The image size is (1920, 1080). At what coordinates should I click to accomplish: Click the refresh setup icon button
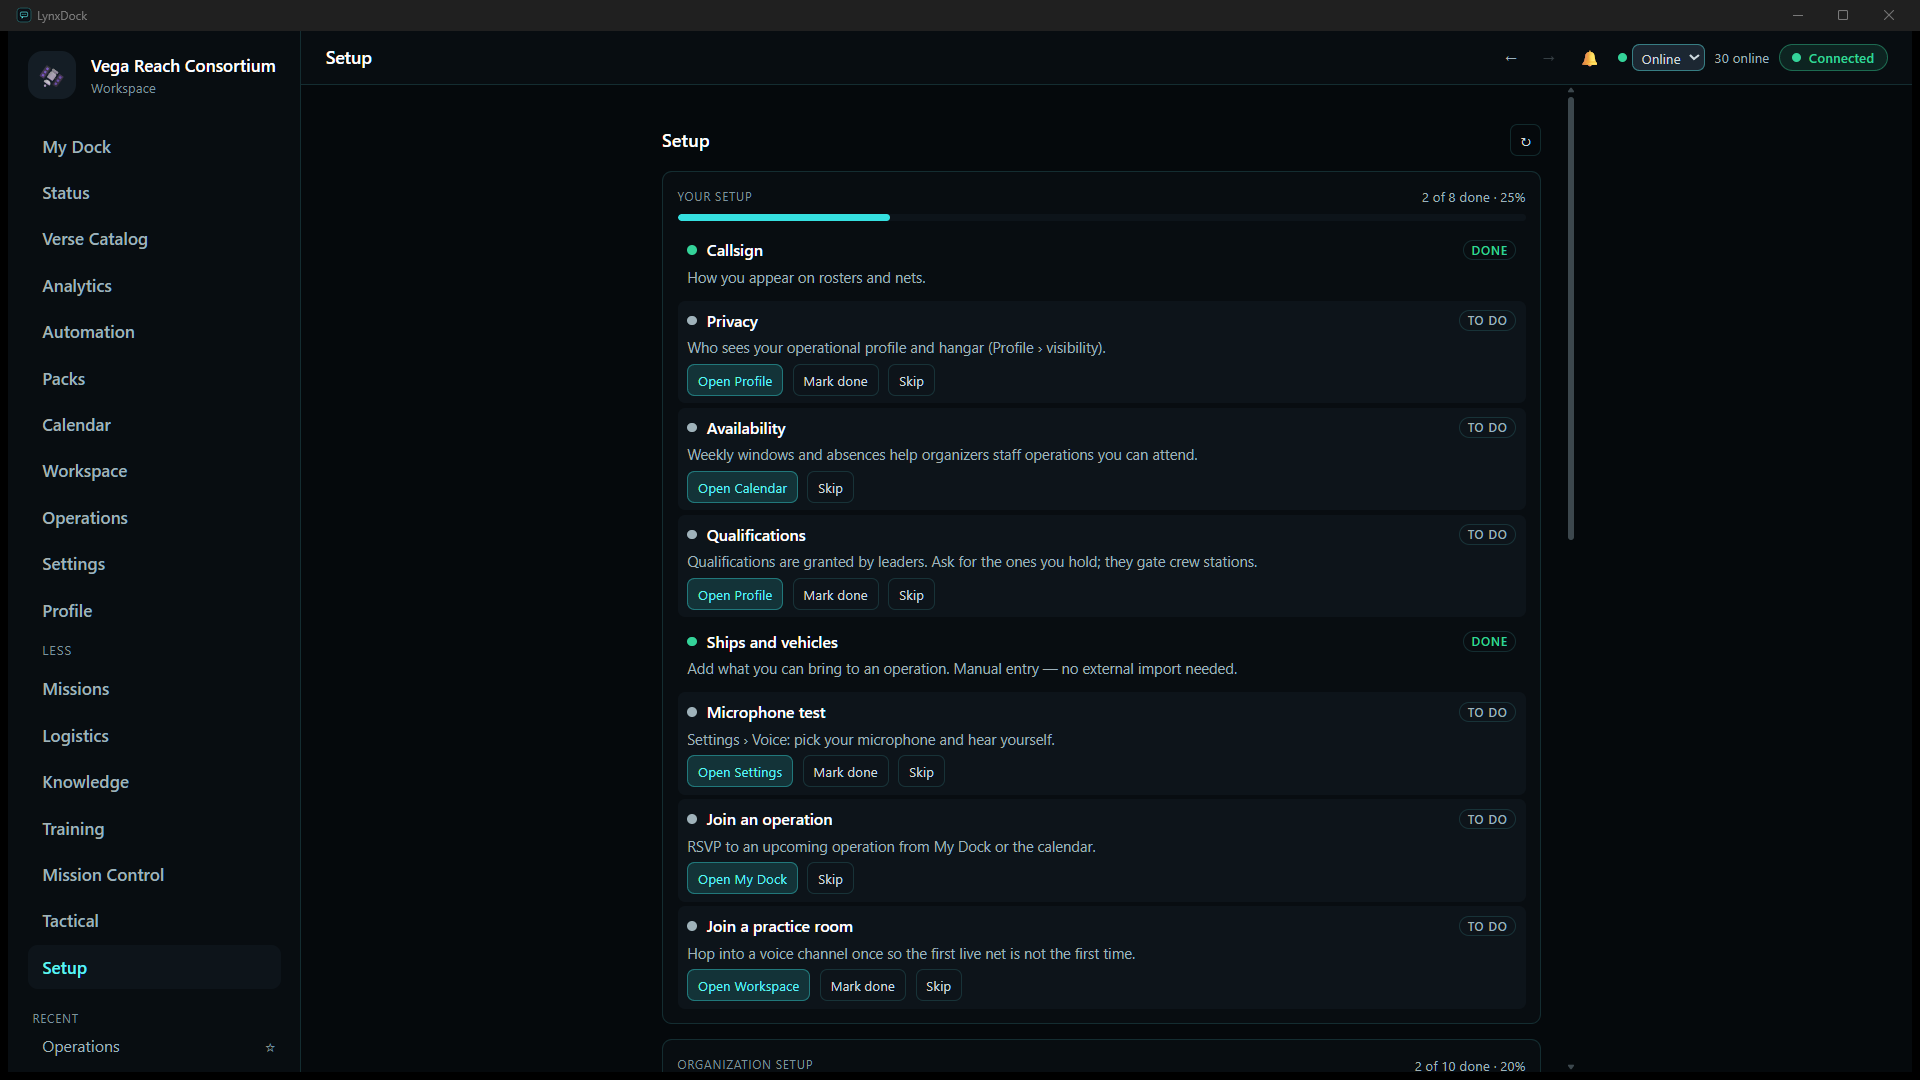click(x=1525, y=141)
